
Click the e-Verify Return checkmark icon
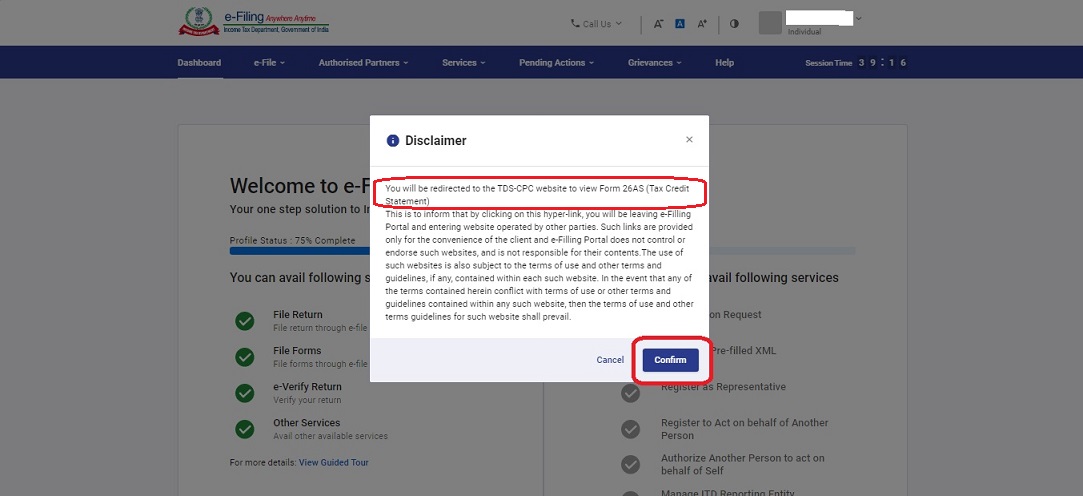pyautogui.click(x=244, y=393)
